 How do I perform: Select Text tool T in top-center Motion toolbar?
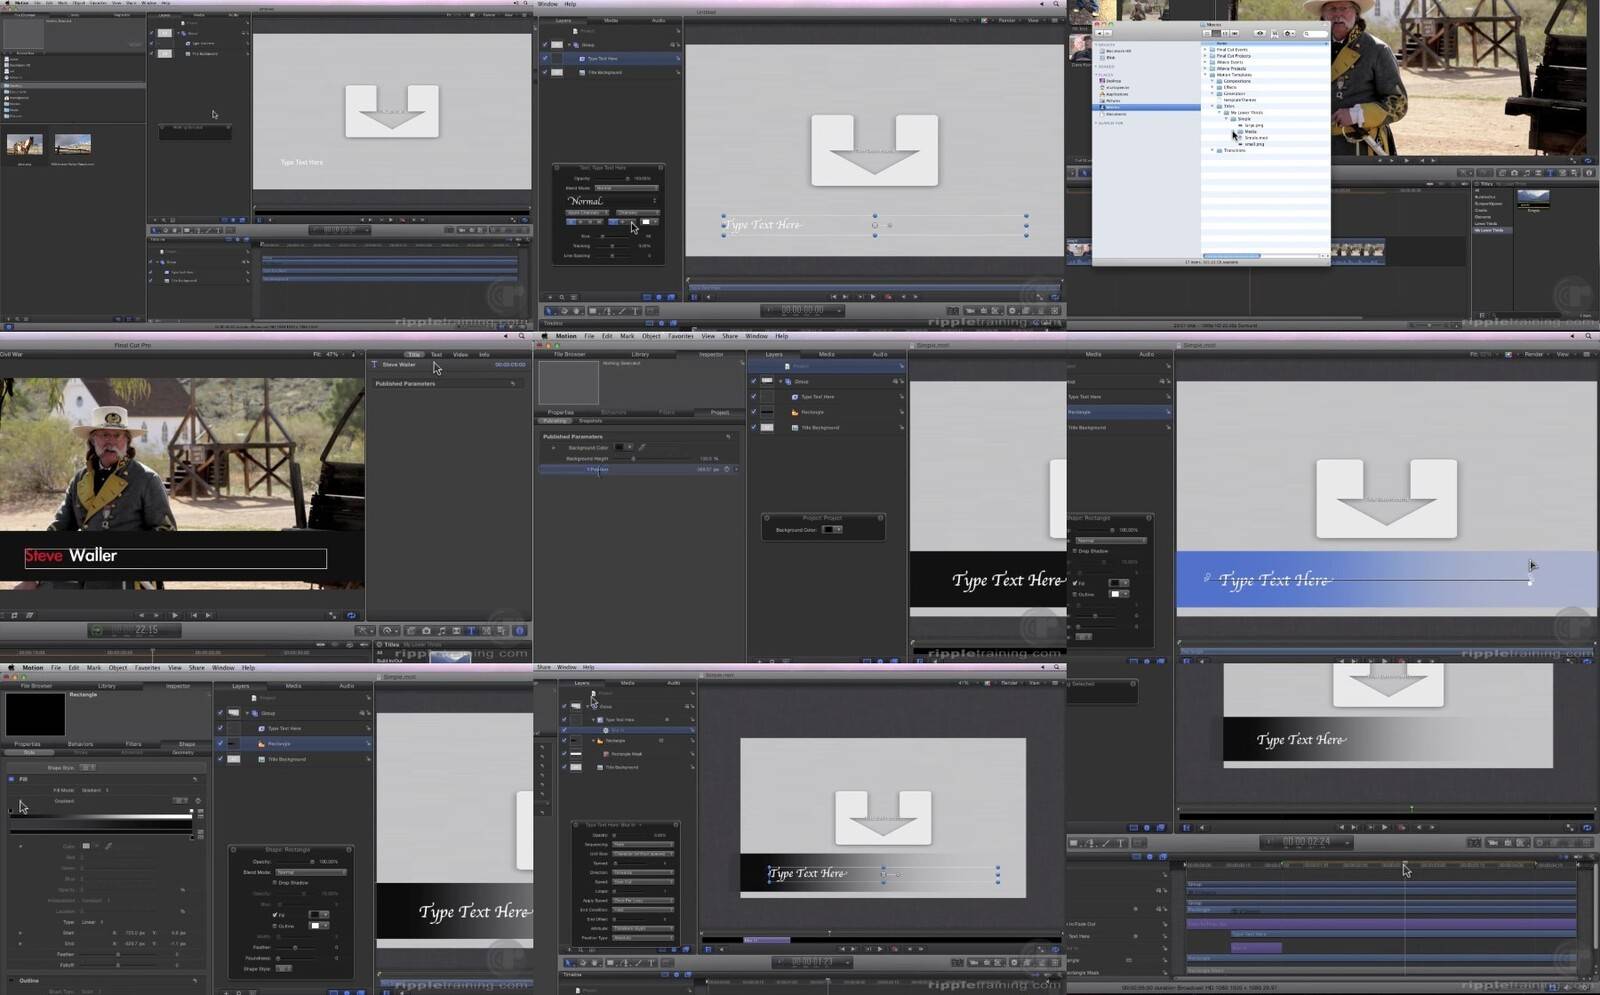point(635,311)
